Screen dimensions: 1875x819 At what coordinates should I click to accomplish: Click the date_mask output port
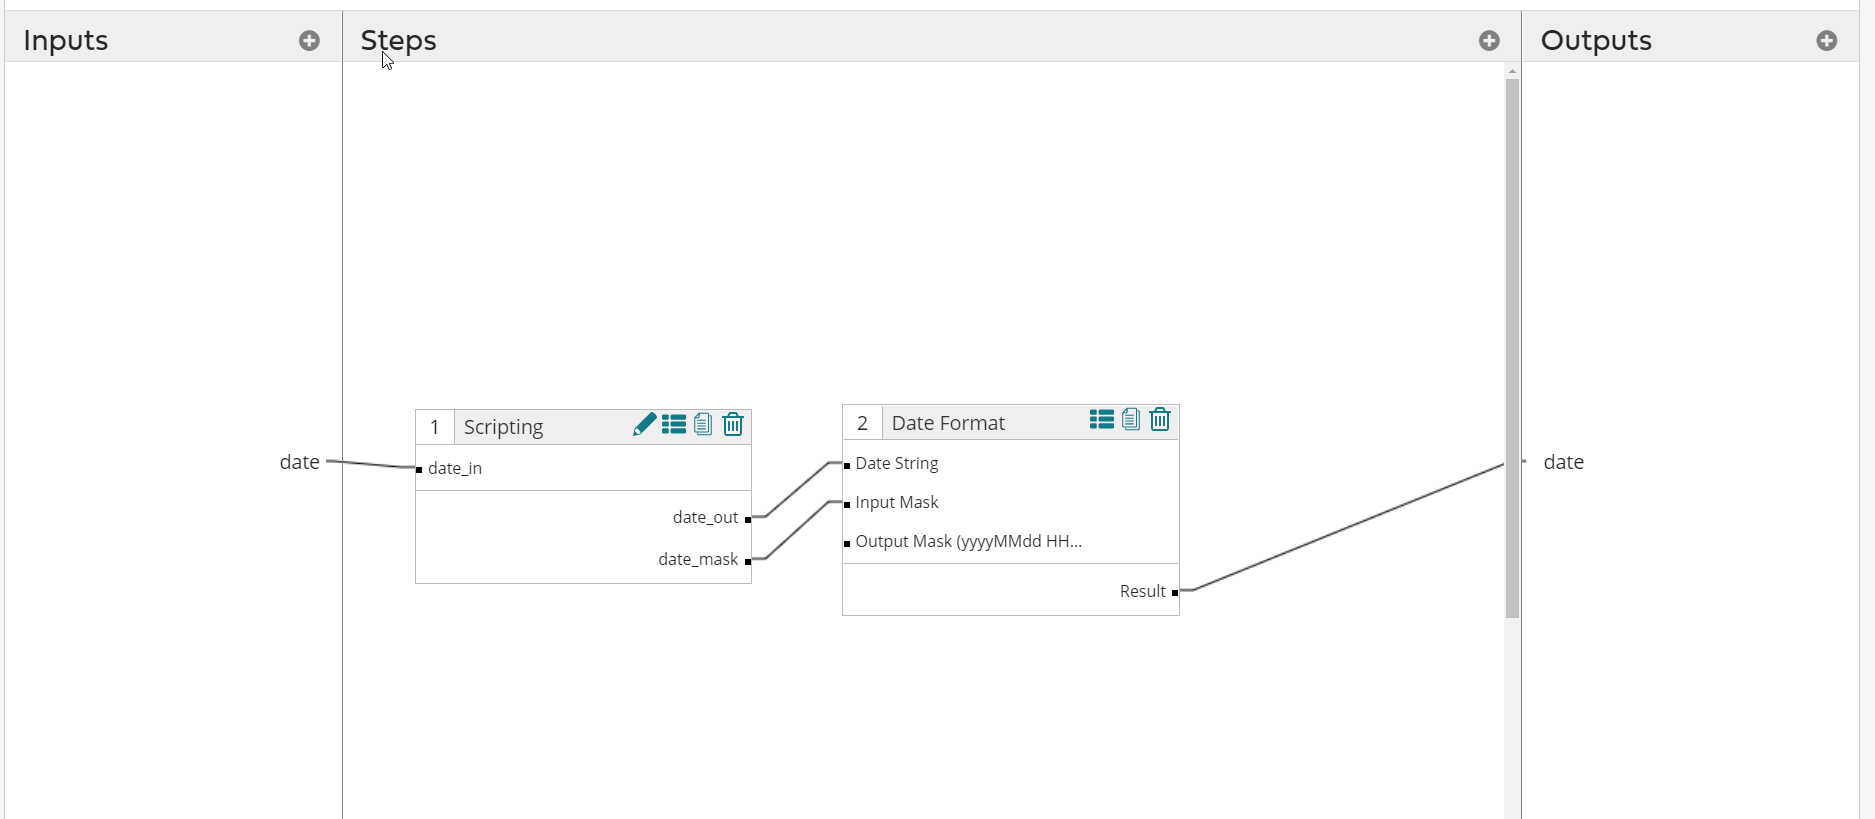(747, 561)
